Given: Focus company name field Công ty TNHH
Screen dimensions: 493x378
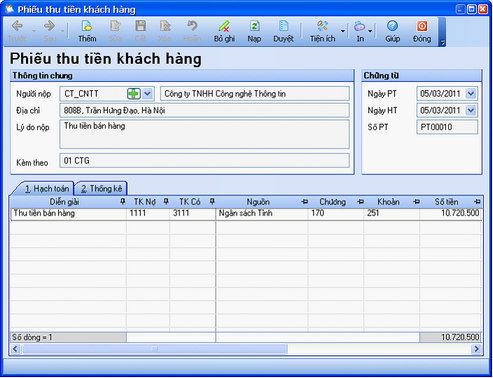Looking at the screenshot, I should click(x=255, y=94).
